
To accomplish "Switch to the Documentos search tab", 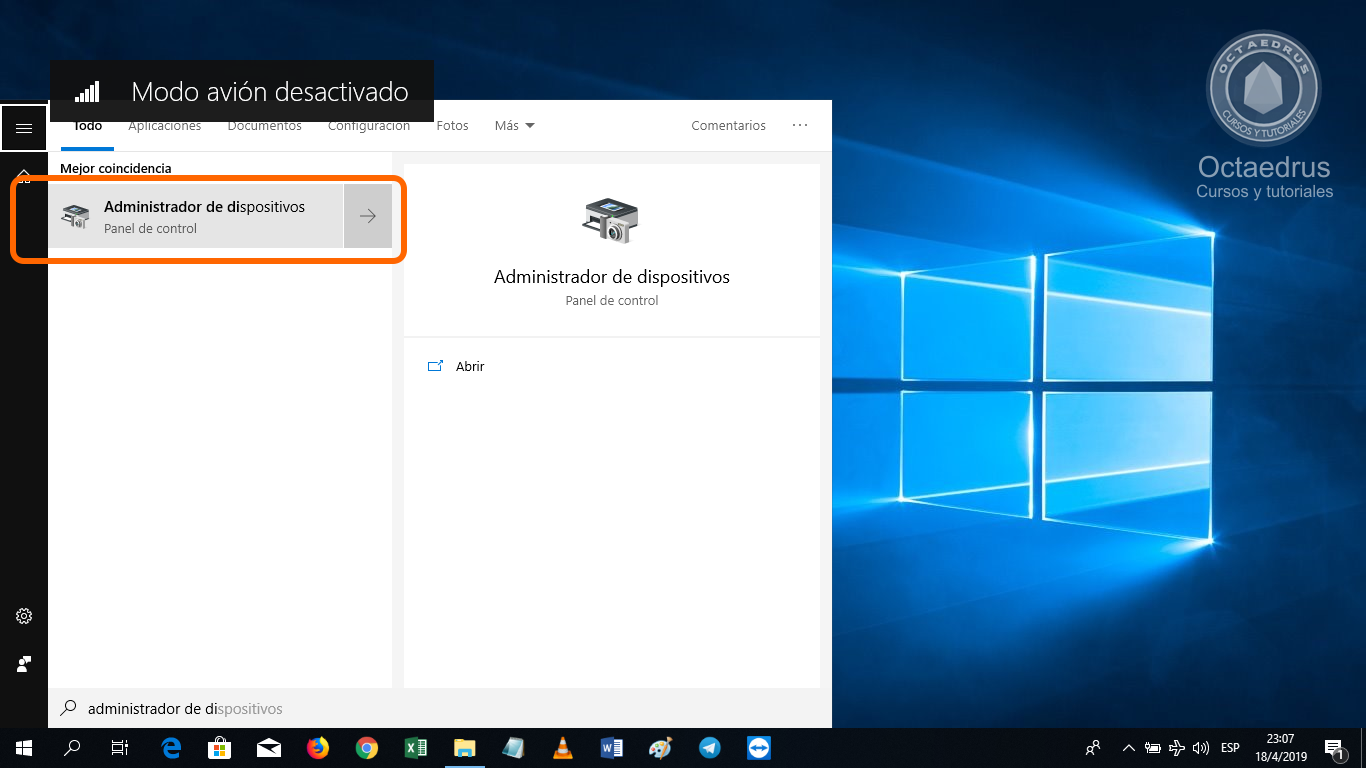I will (265, 126).
